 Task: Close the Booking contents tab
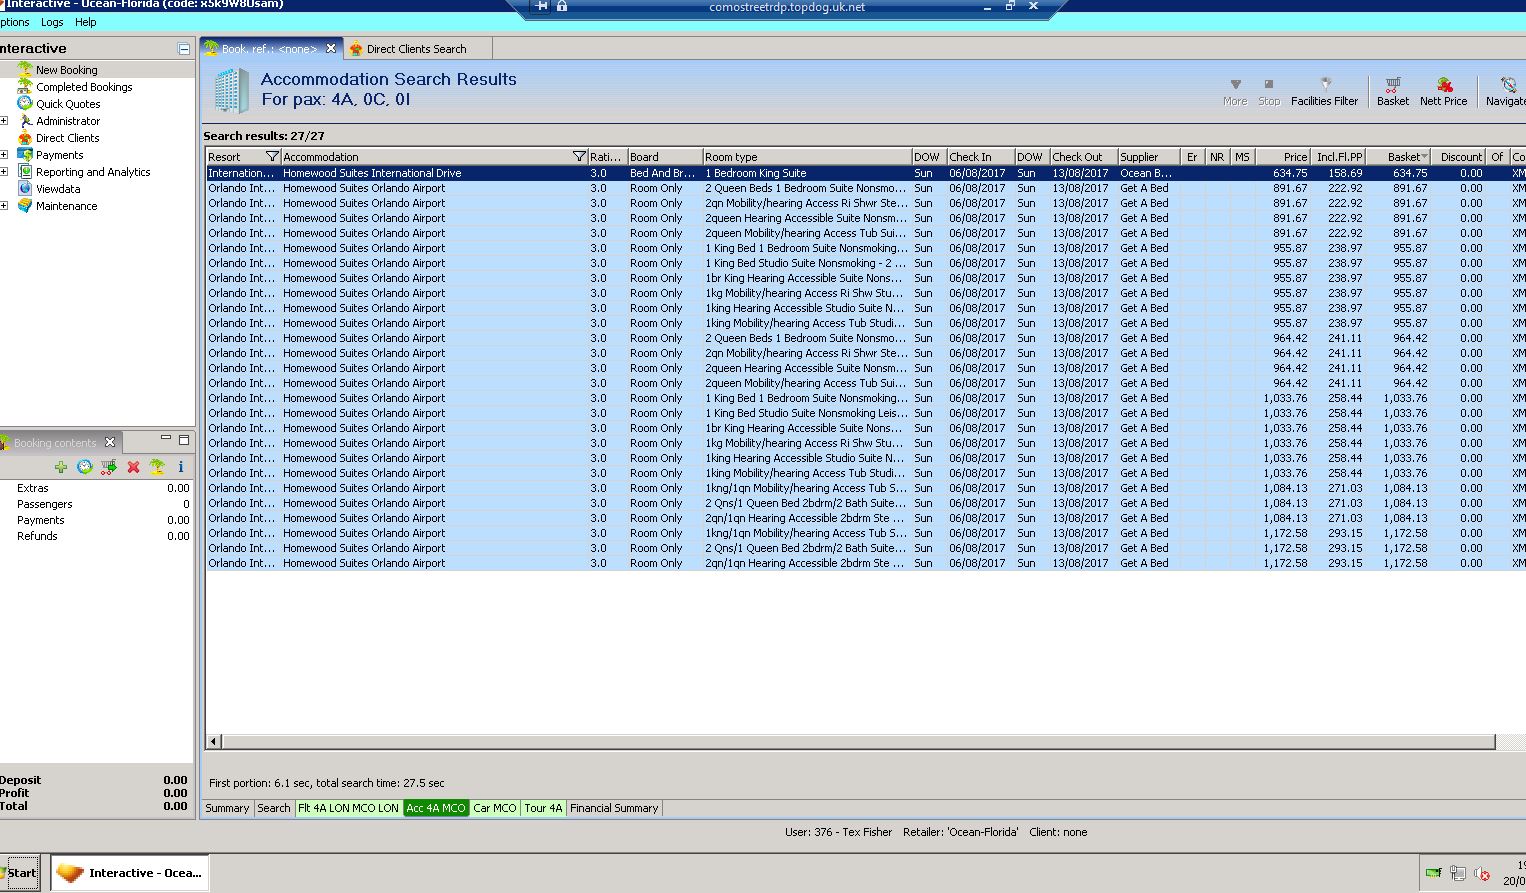pos(110,442)
